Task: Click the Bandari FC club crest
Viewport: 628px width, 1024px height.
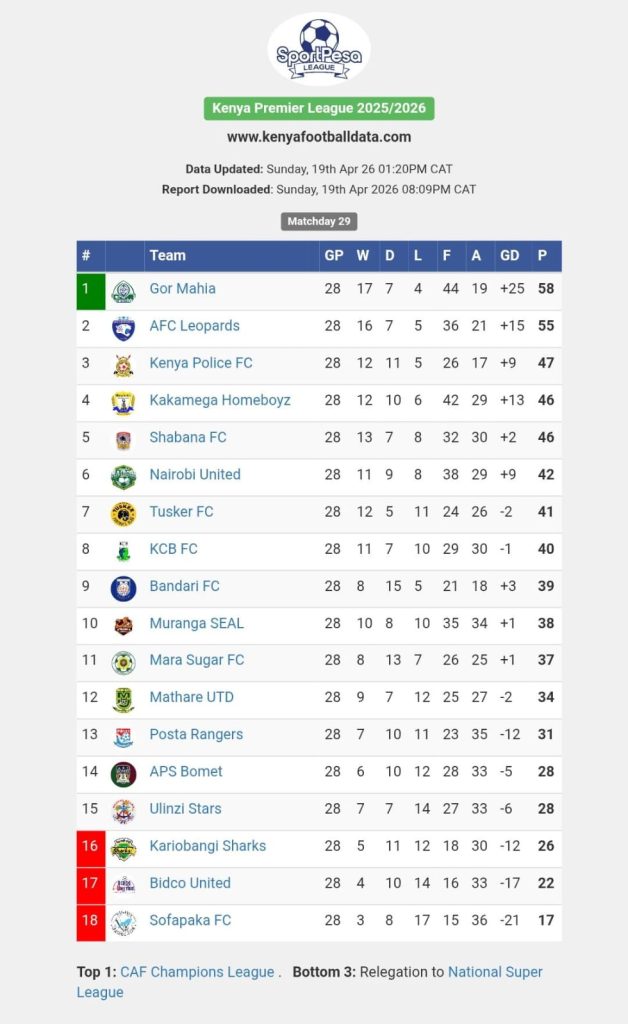Action: click(123, 587)
